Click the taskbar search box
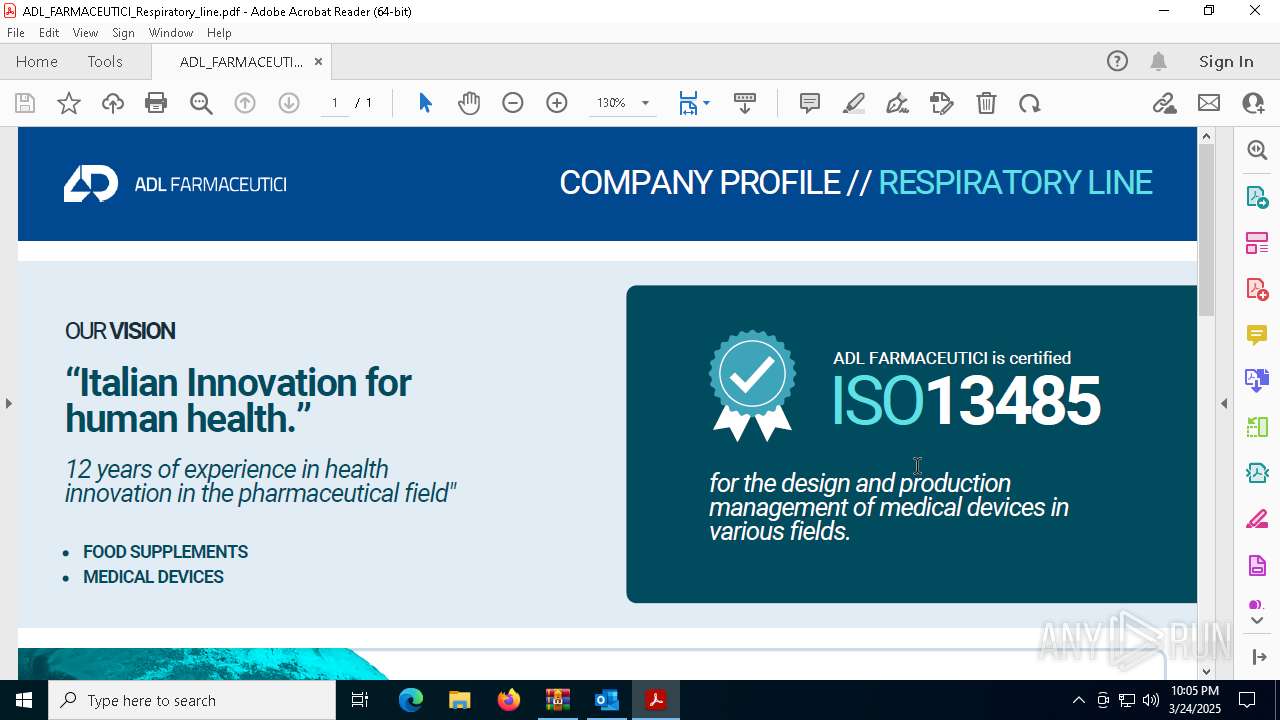Image resolution: width=1280 pixels, height=720 pixels. [192, 700]
